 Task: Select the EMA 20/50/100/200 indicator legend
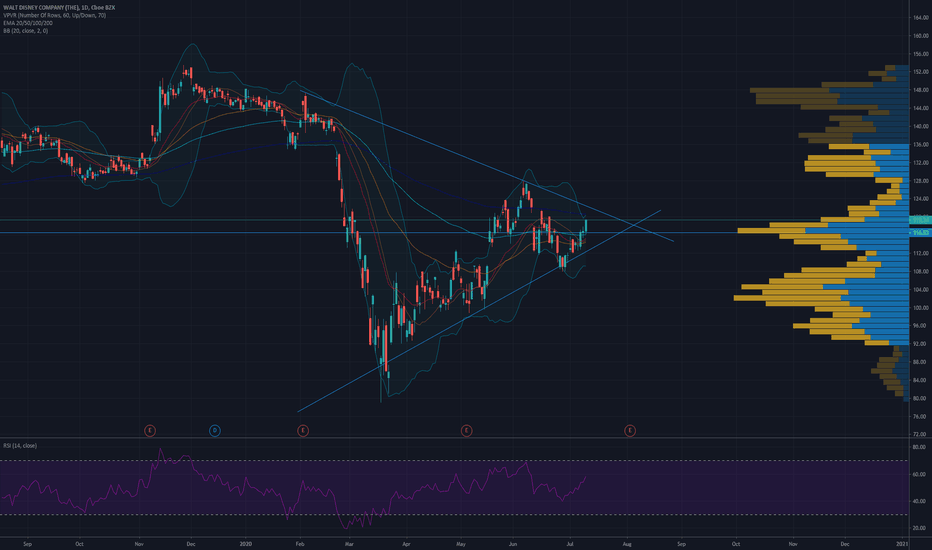pyautogui.click(x=27, y=23)
